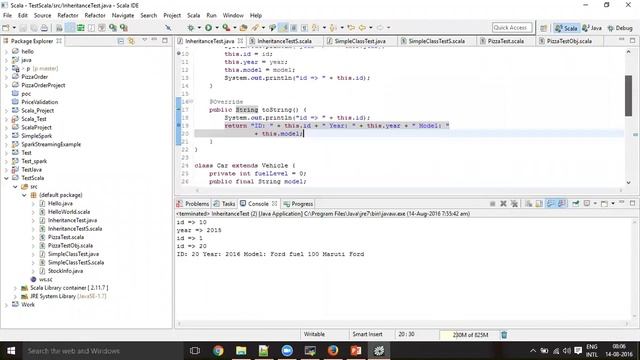The height and width of the screenshot is (360, 640).
Task: Click the Open Perspective icon
Action: [x=543, y=28]
